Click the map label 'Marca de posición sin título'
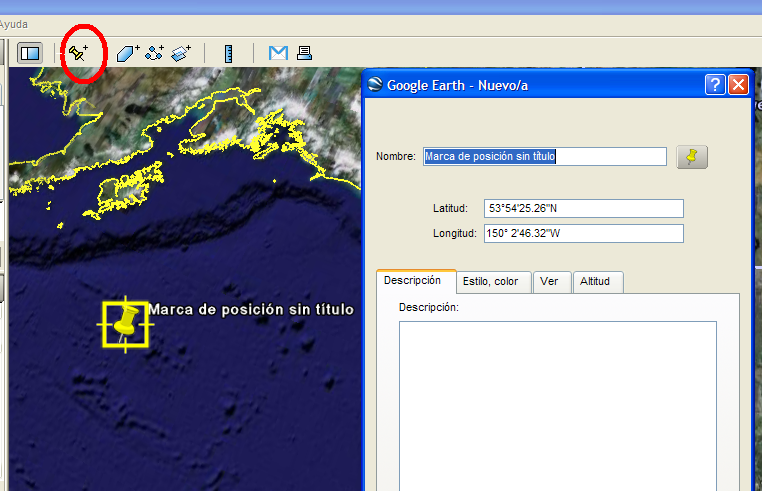This screenshot has width=762, height=491. 251,310
